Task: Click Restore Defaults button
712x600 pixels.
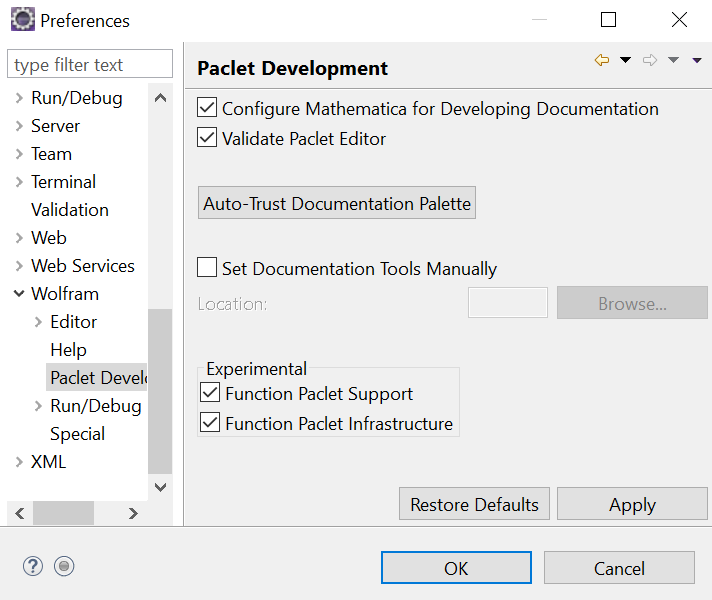Action: coord(475,504)
